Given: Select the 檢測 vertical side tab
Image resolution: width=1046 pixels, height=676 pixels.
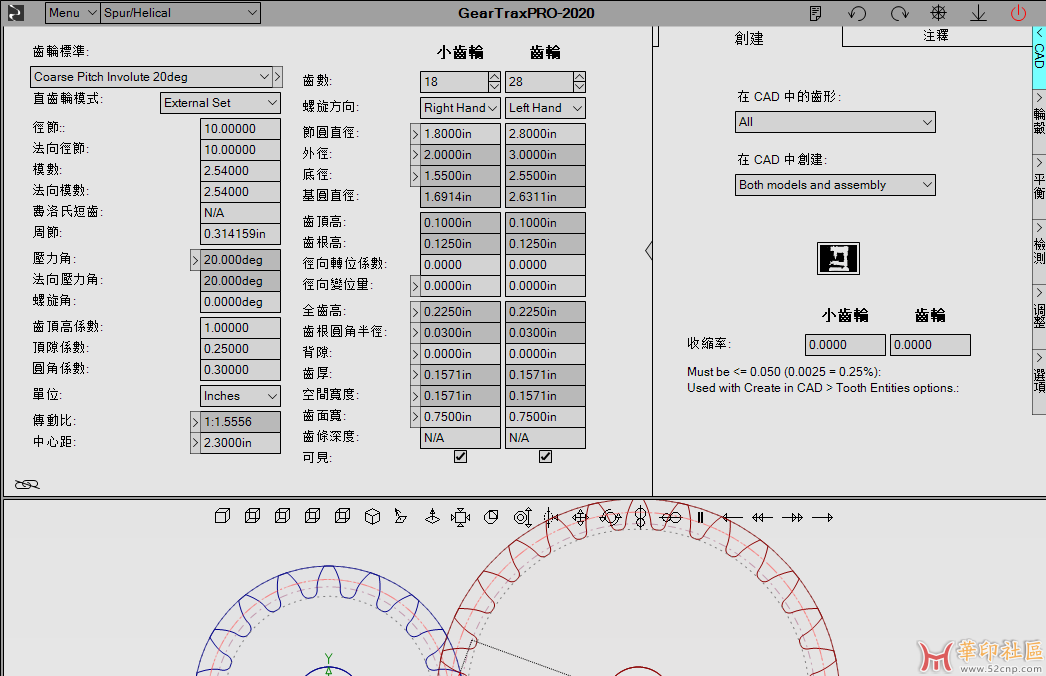Looking at the screenshot, I should (x=1039, y=252).
